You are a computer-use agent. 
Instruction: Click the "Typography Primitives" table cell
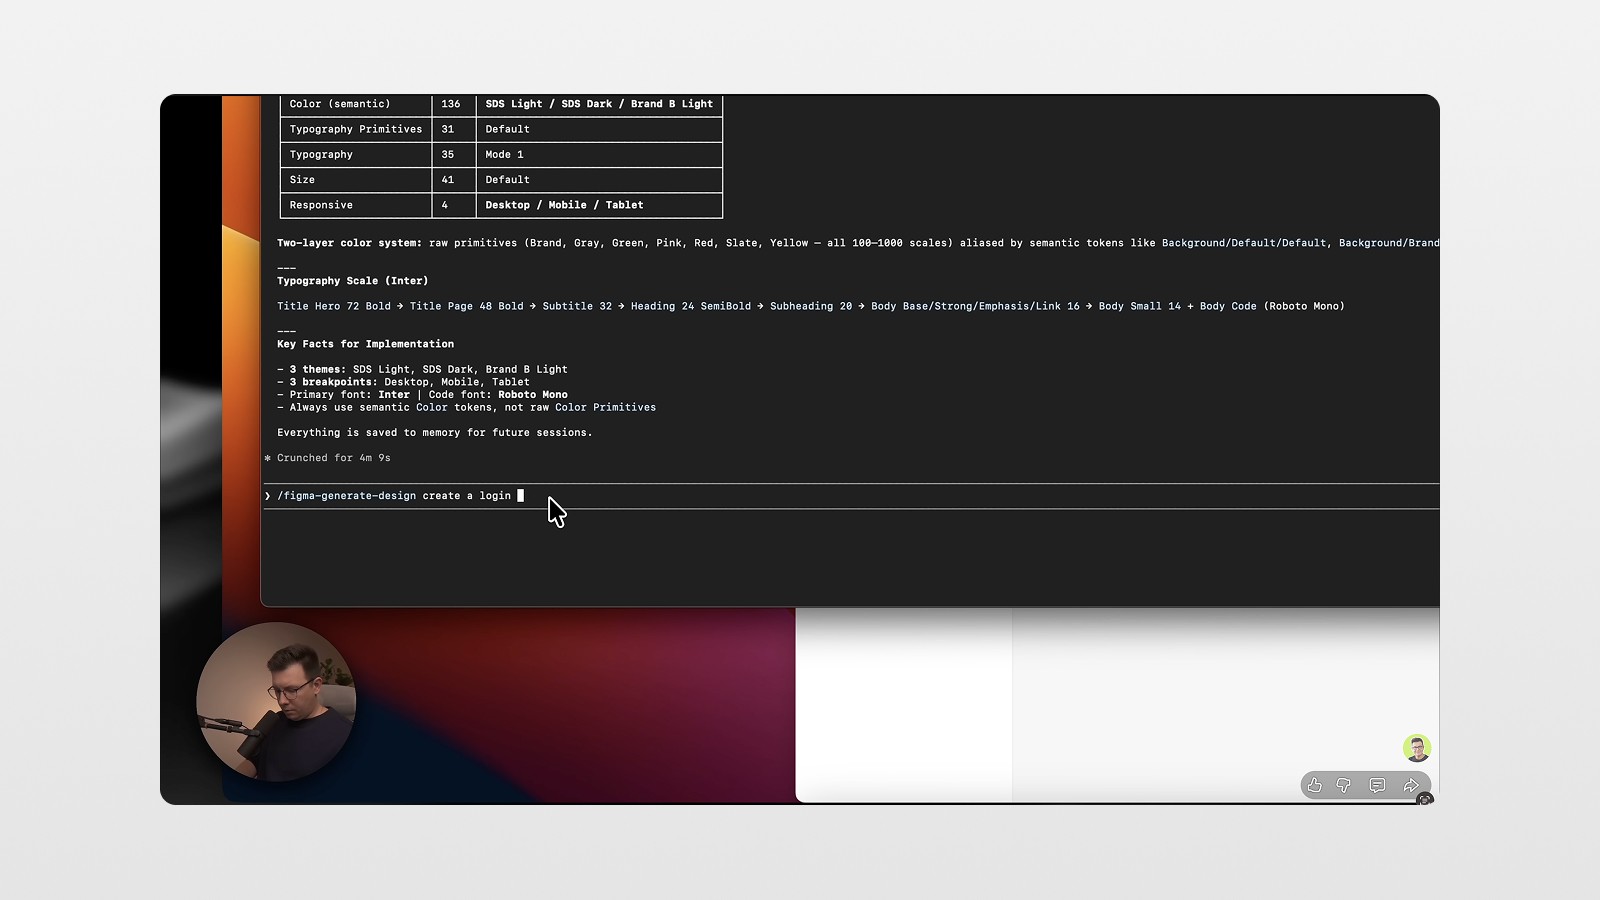[x=356, y=129]
